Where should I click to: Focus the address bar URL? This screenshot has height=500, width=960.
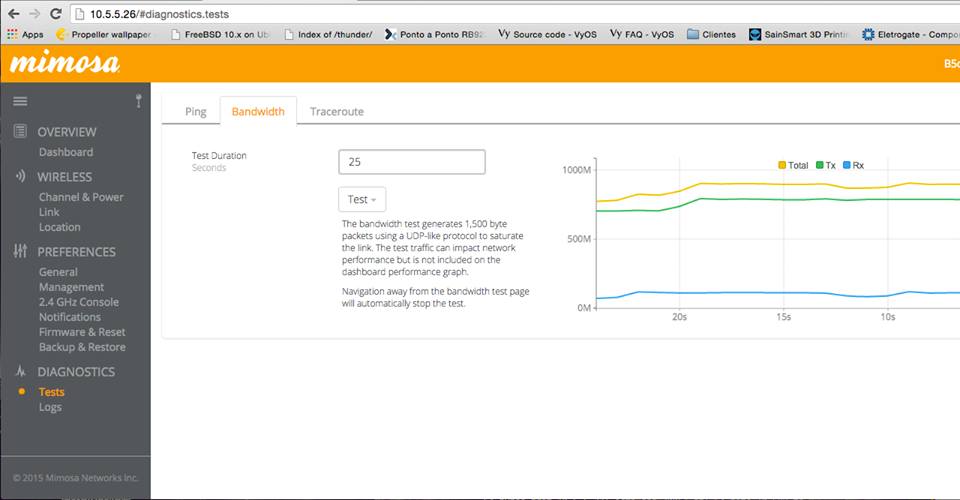point(160,13)
